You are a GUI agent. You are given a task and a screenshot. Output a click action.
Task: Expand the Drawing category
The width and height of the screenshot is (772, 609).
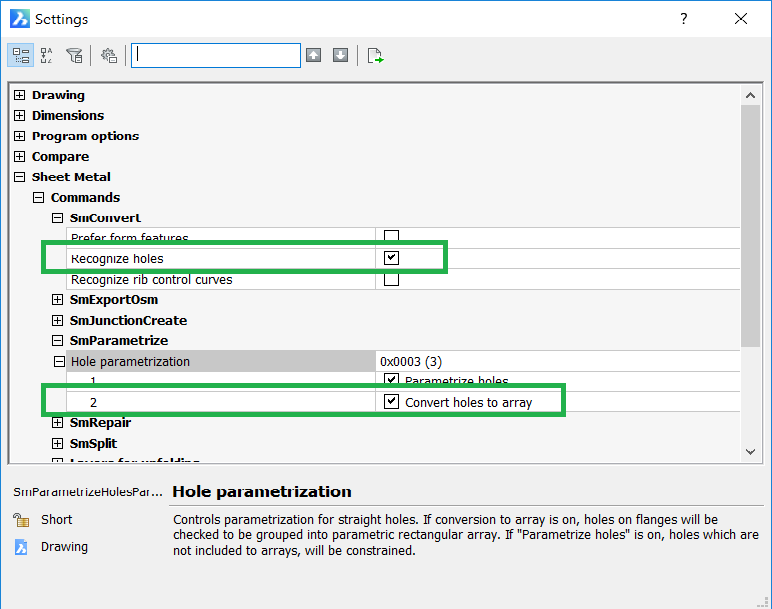pos(20,95)
